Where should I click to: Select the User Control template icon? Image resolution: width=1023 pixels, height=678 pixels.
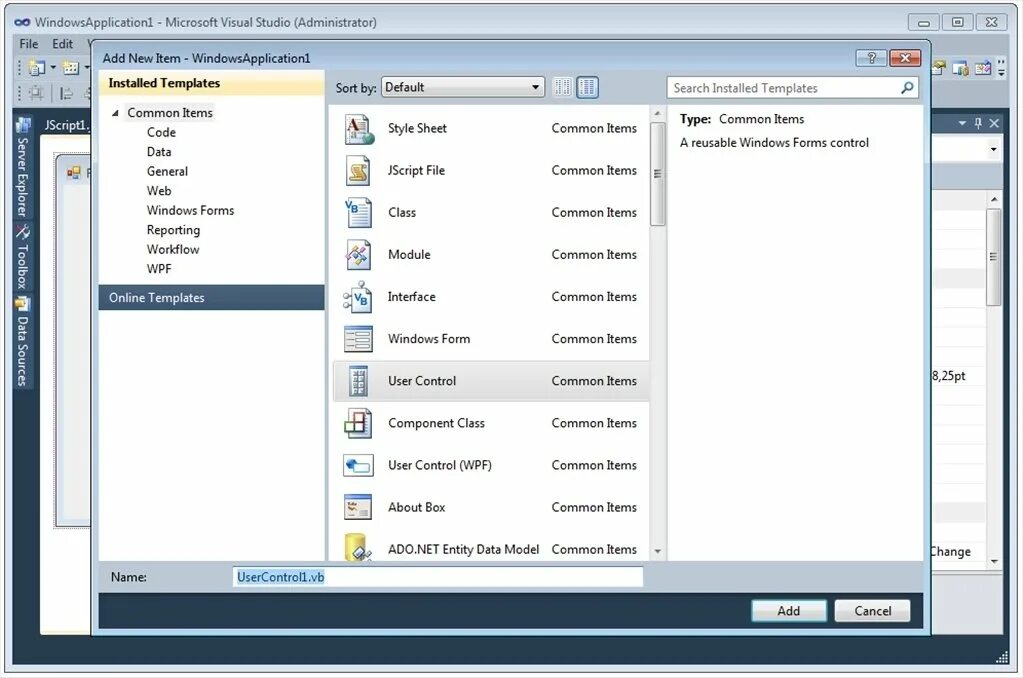point(358,381)
